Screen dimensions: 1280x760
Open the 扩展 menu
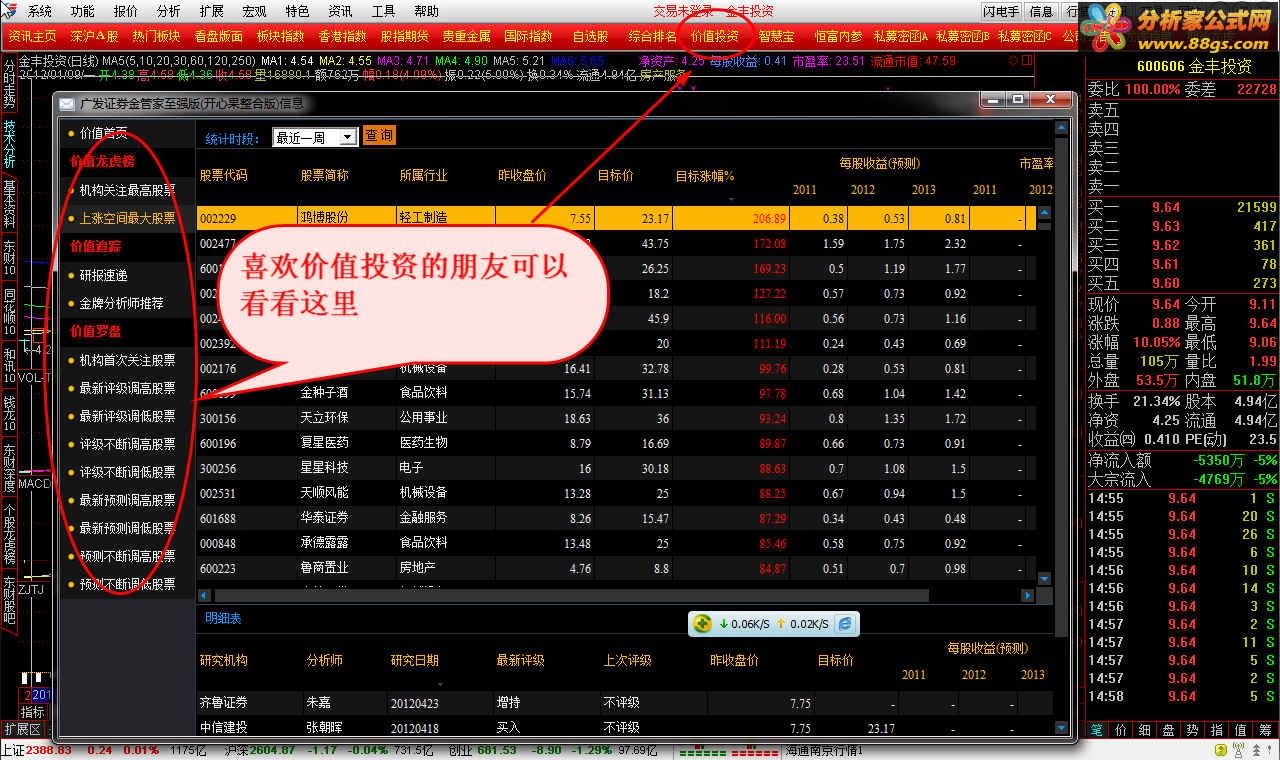(x=211, y=11)
